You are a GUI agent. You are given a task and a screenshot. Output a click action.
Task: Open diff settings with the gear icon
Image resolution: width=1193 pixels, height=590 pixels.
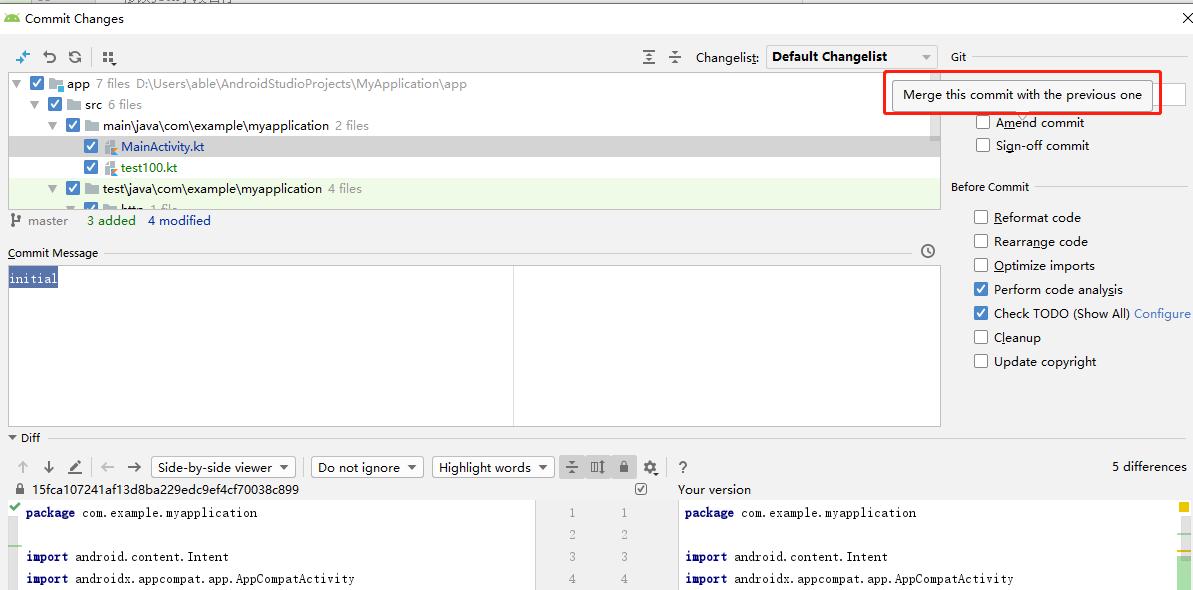point(651,467)
